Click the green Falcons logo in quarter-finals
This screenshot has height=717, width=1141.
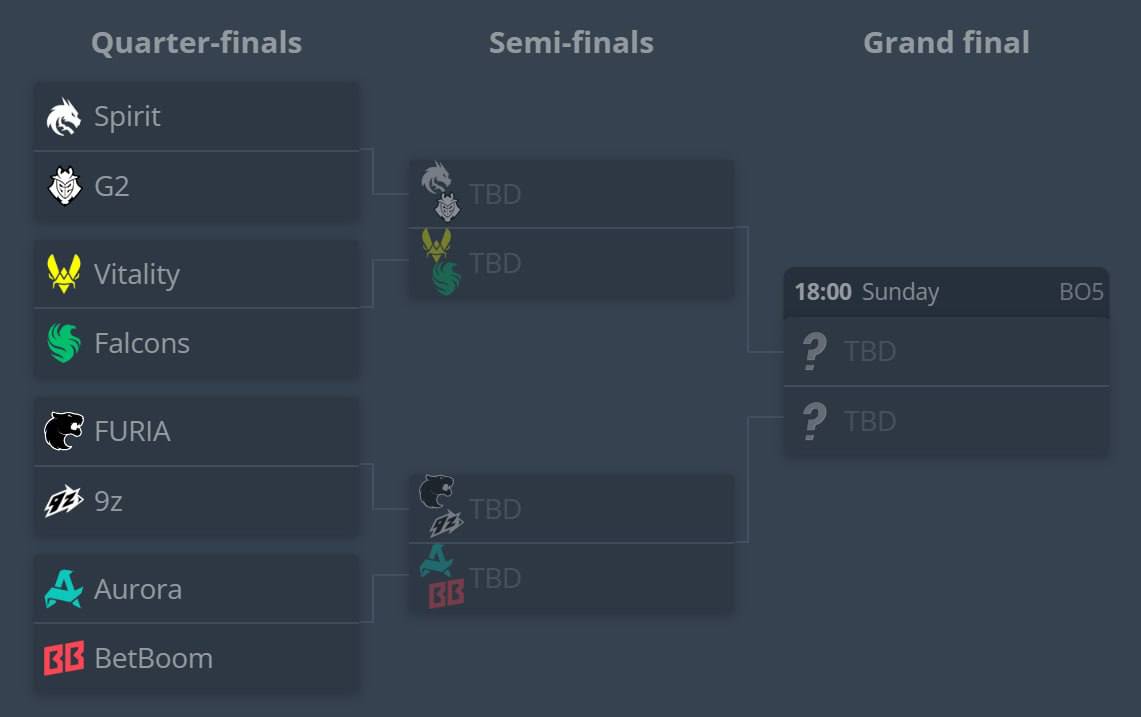tap(63, 343)
